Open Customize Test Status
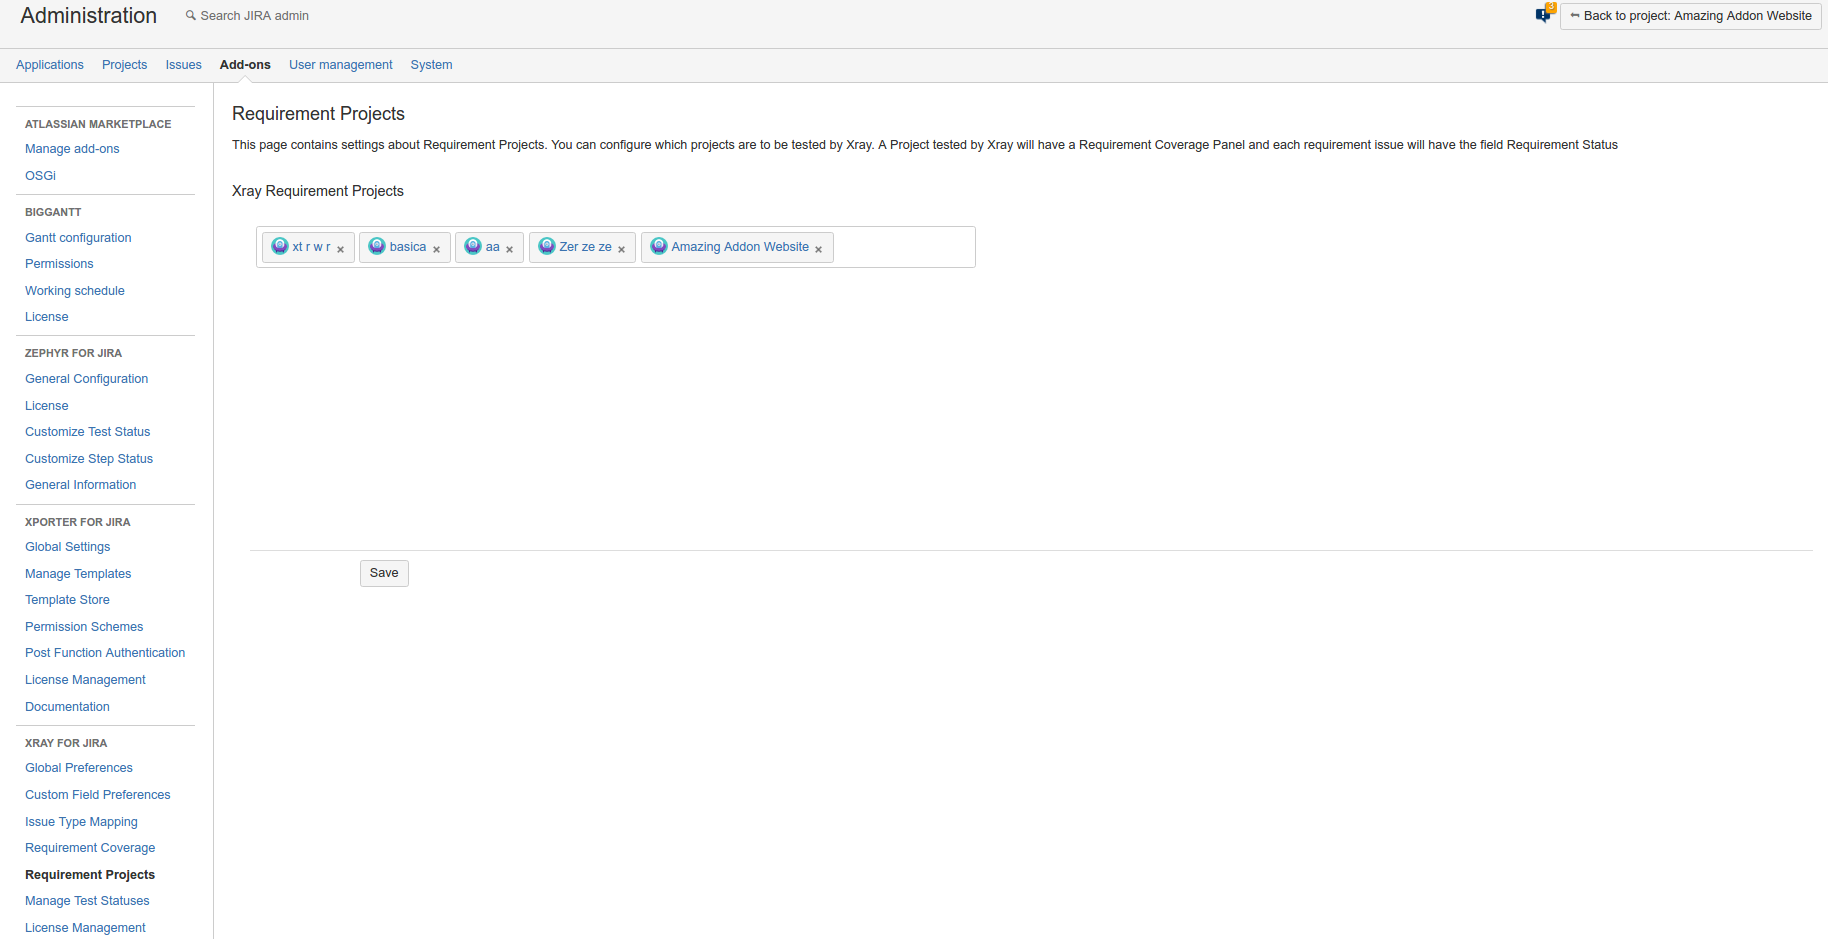Viewport: 1828px width, 939px height. (x=87, y=432)
